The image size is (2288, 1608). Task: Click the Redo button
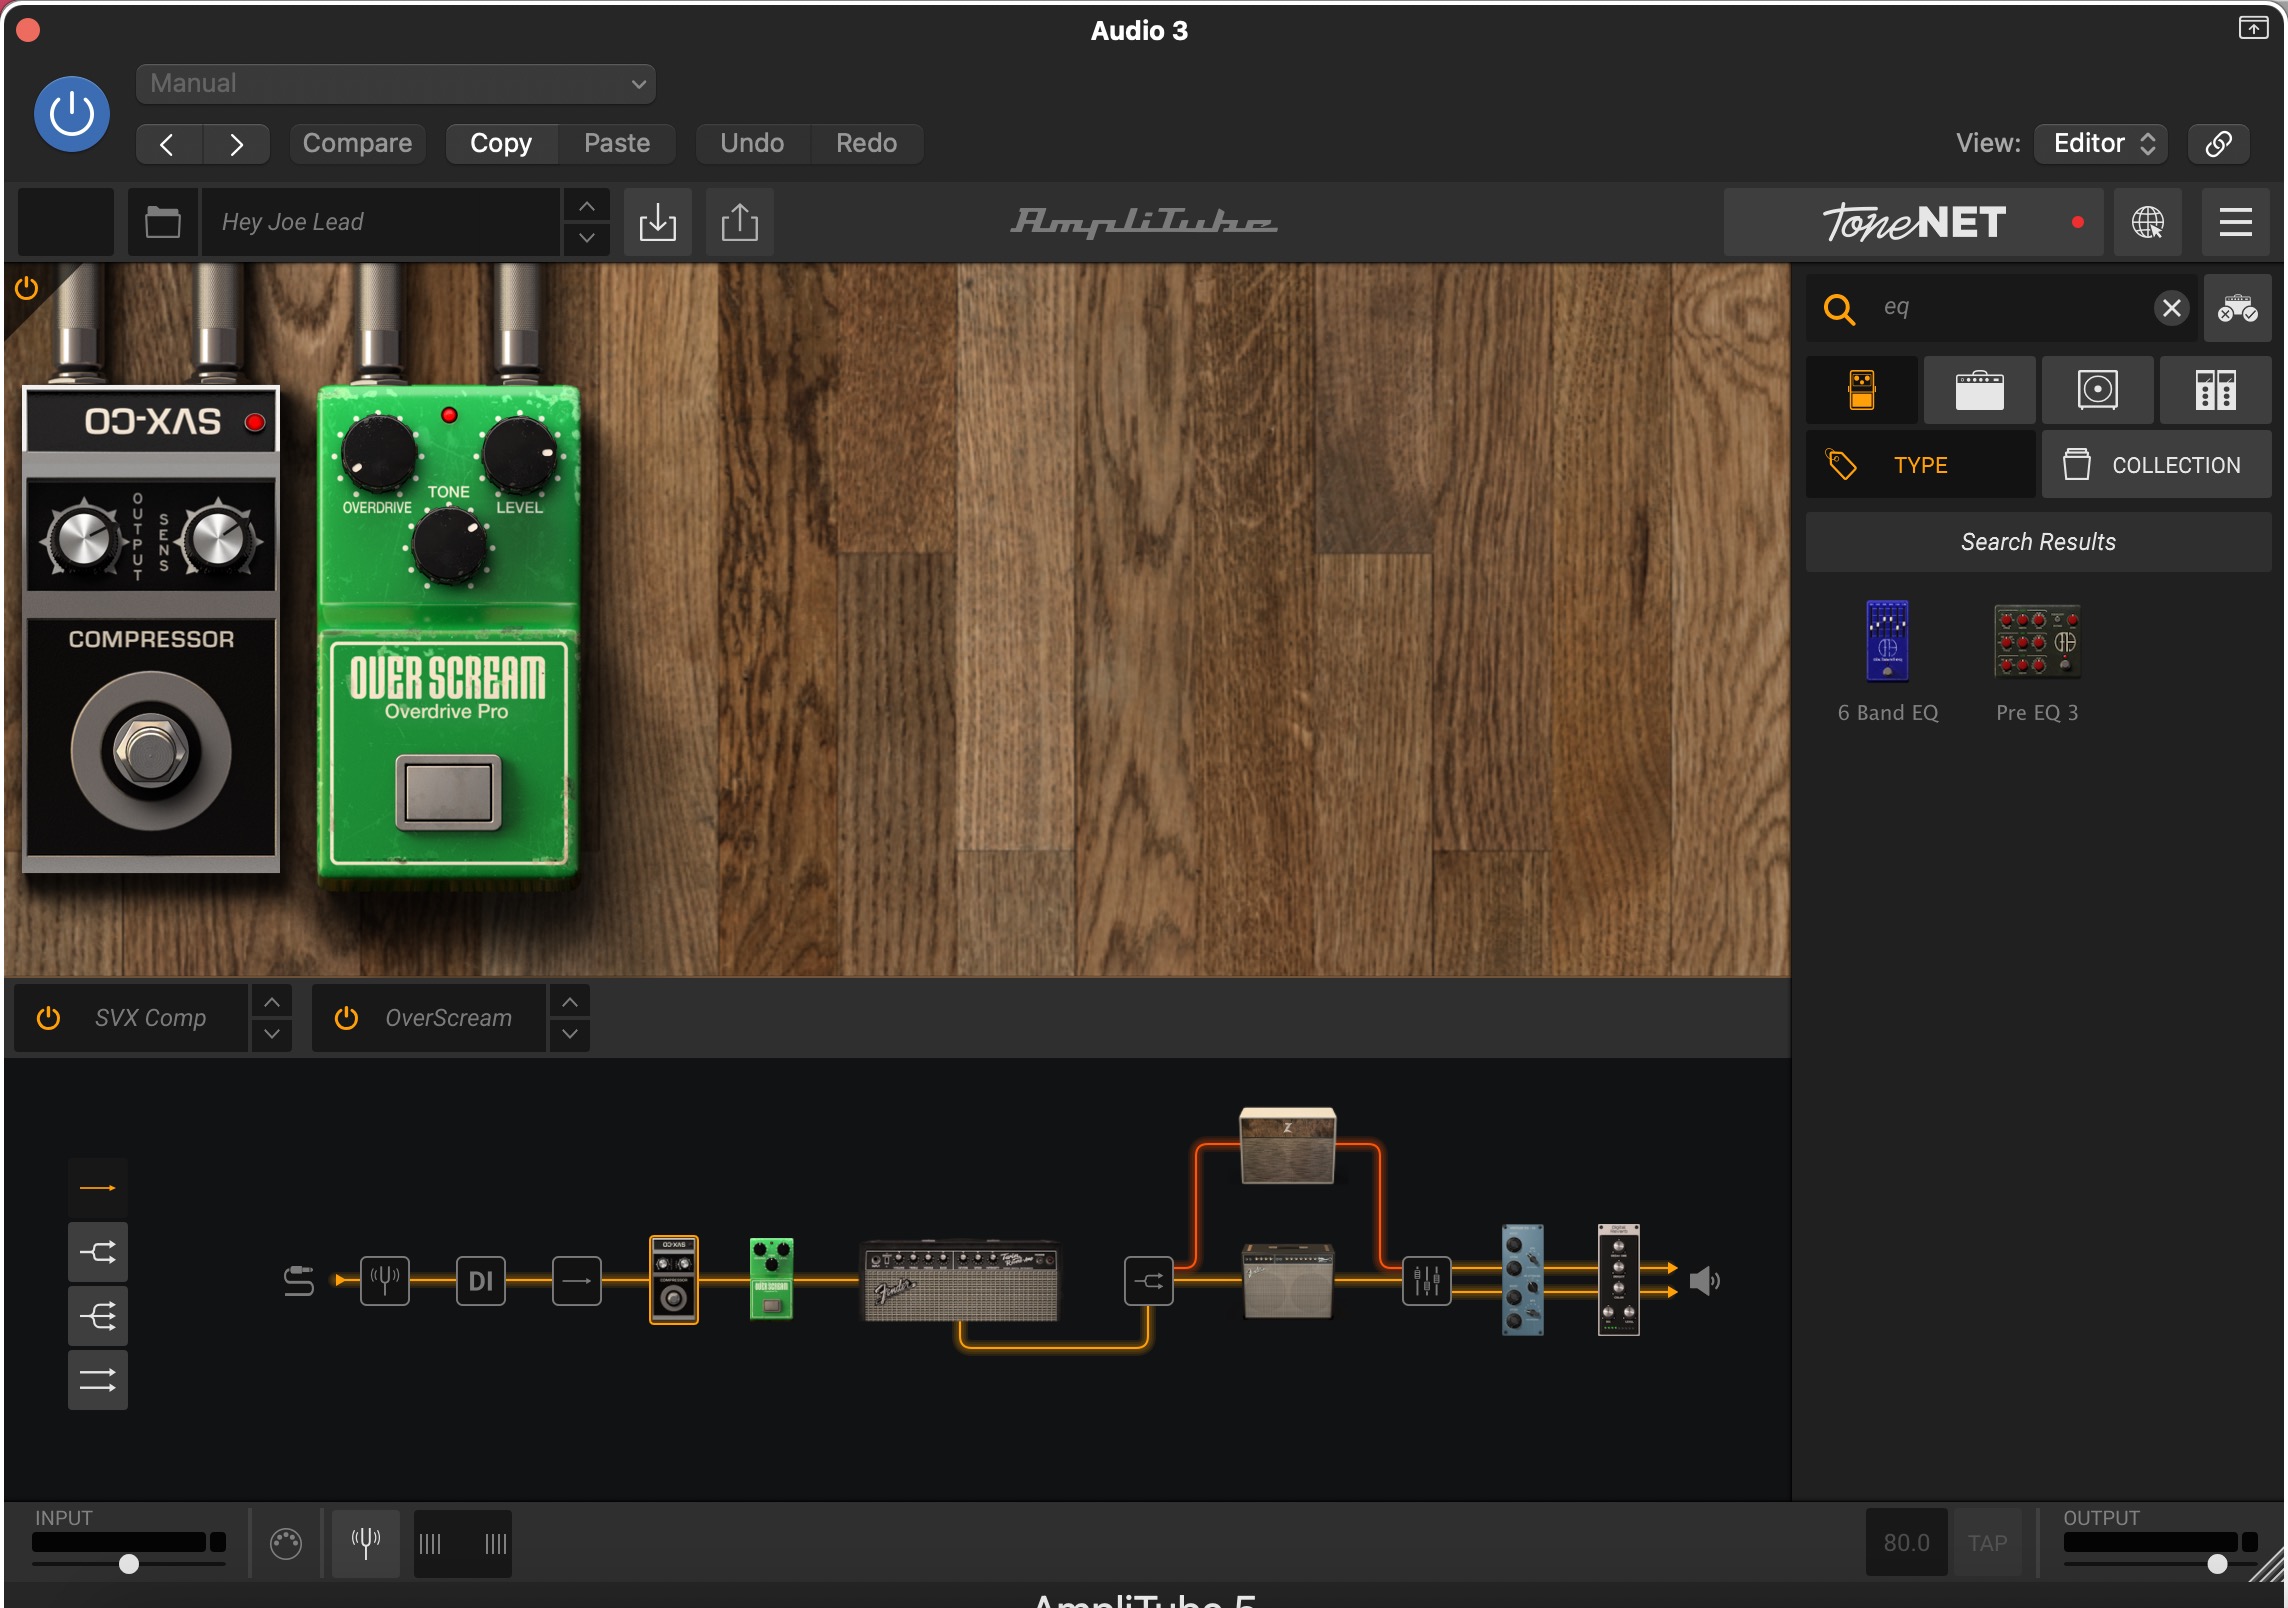click(x=866, y=144)
